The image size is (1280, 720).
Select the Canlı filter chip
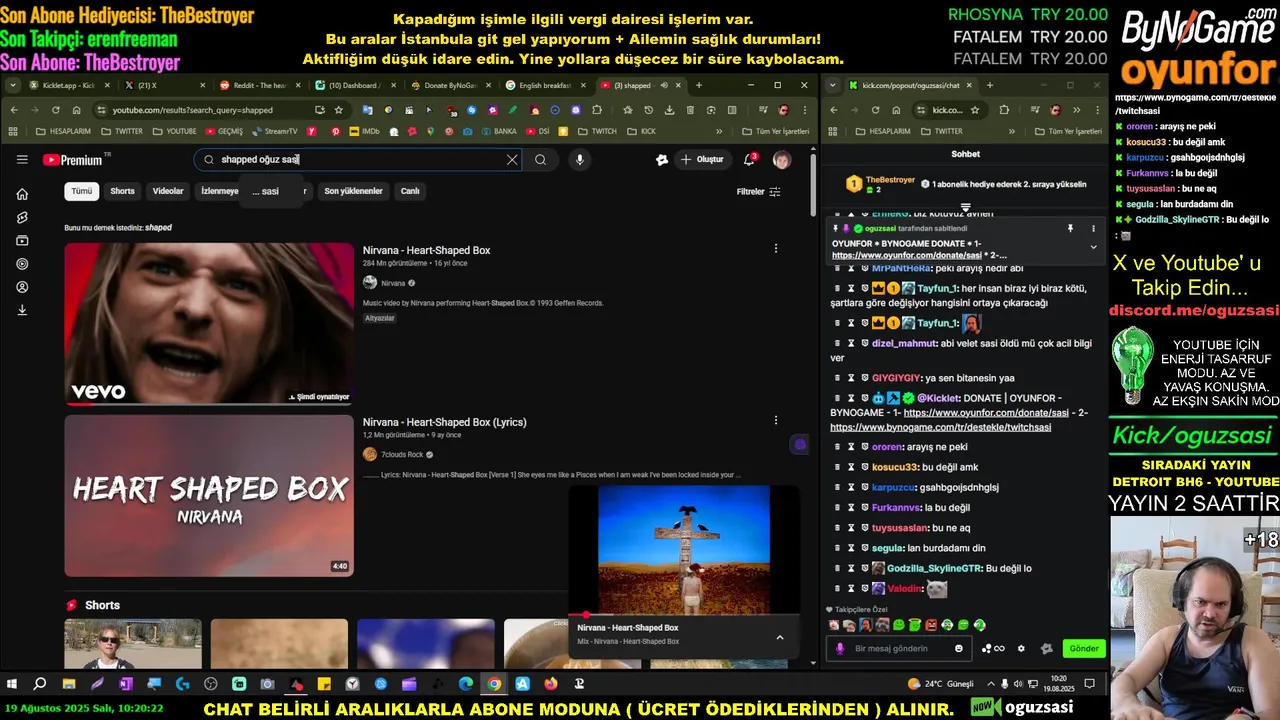(x=410, y=191)
